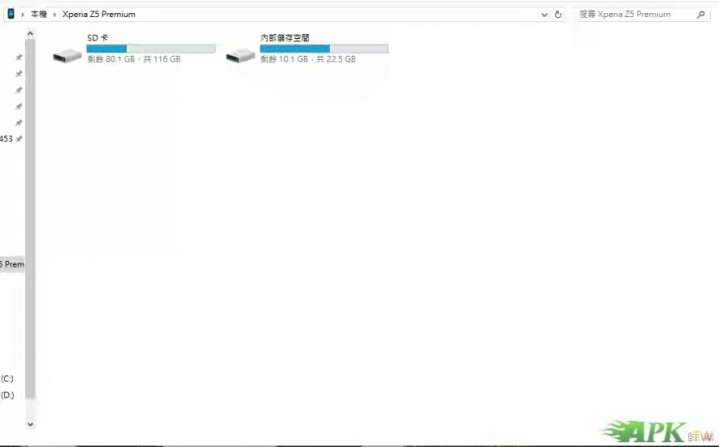Expand the chevron before 本機 in path
Viewport: 720px width, 447px height.
point(22,15)
